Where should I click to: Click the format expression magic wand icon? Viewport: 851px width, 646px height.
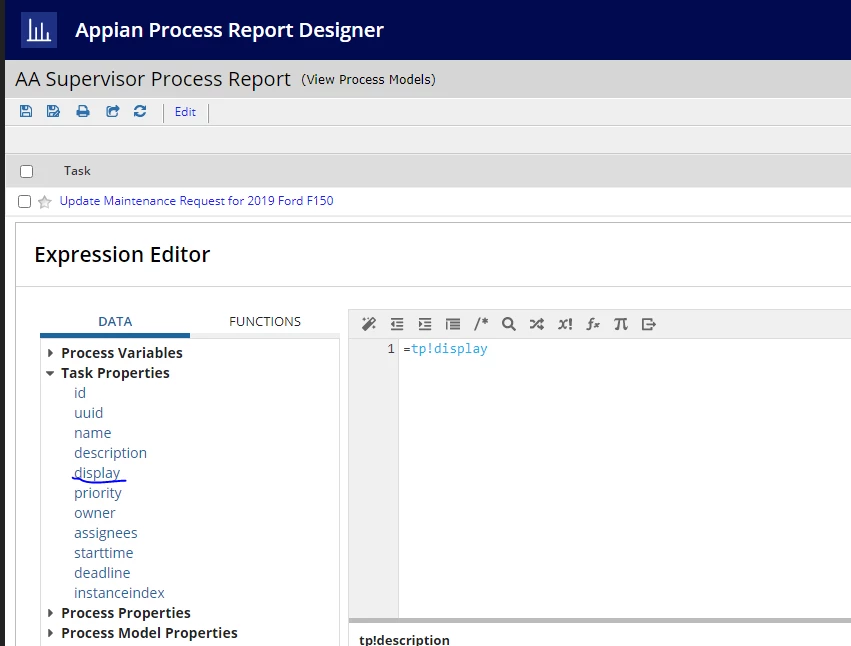[369, 324]
